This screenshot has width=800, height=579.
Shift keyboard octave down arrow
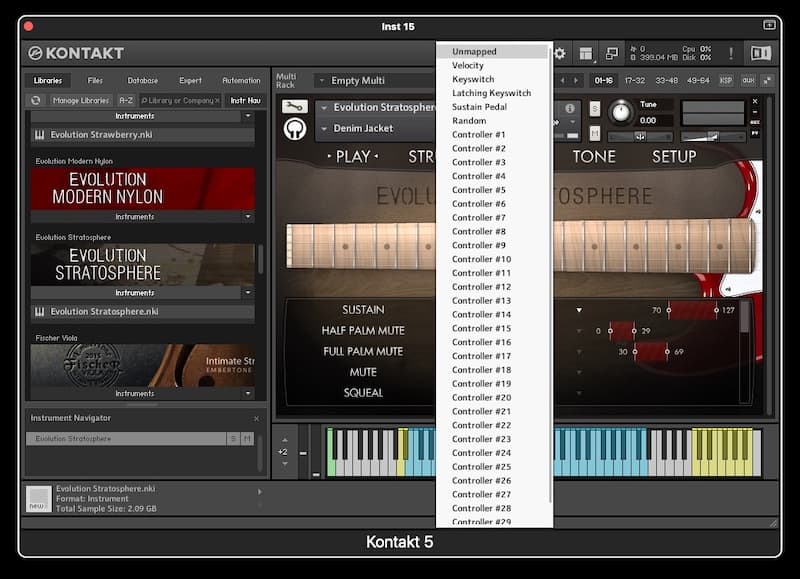[x=285, y=464]
